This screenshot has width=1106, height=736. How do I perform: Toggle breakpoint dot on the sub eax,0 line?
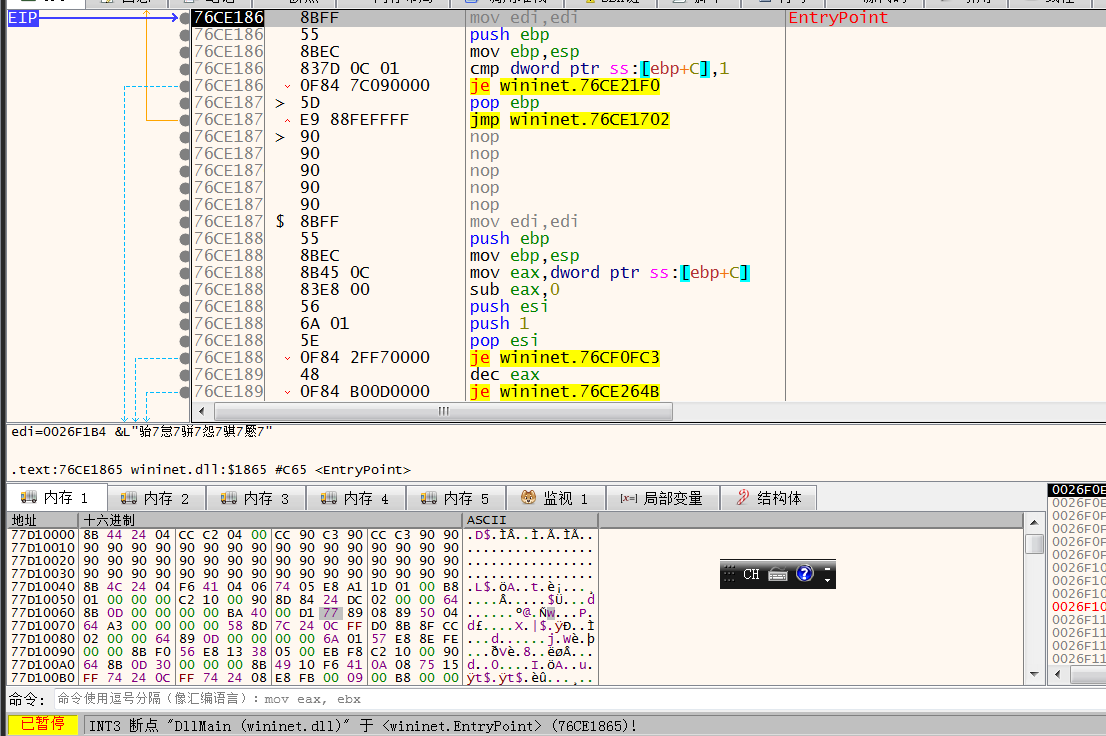[x=184, y=290]
